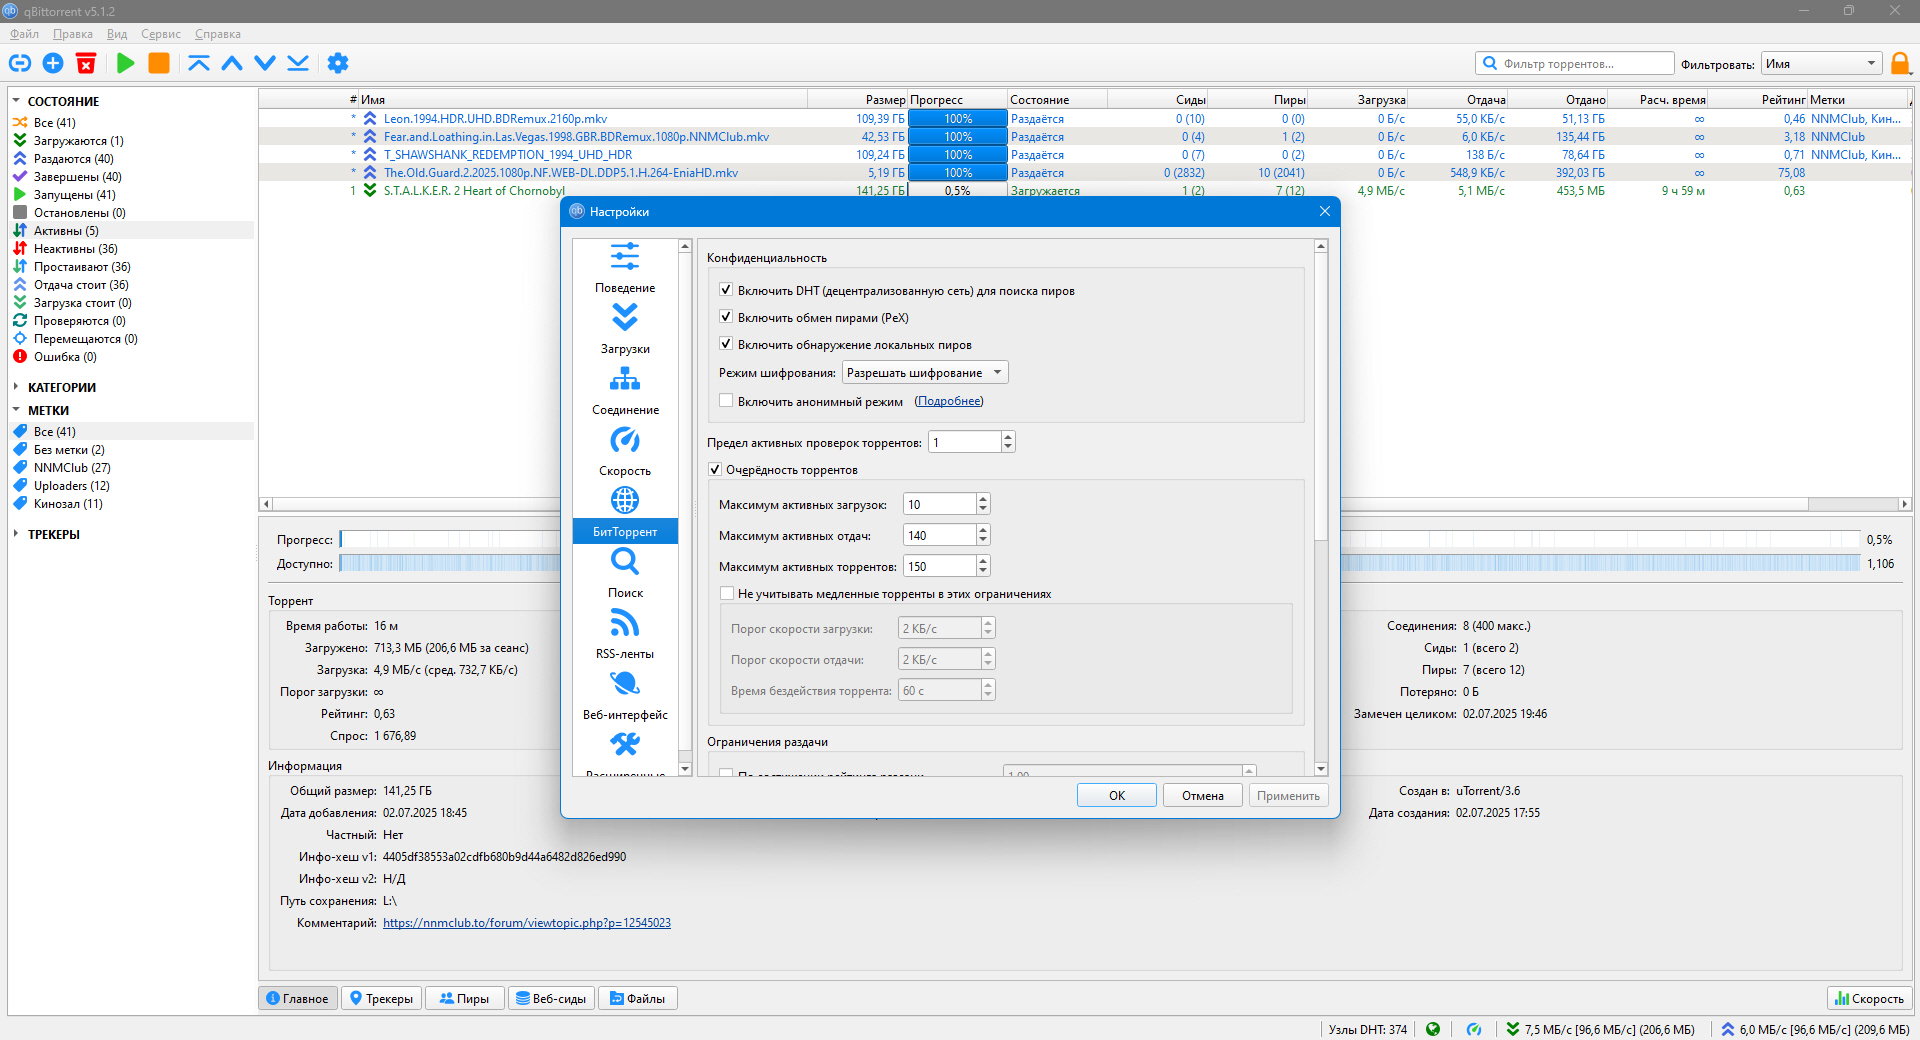Toggle the torrent queueing checkbox

click(715, 469)
